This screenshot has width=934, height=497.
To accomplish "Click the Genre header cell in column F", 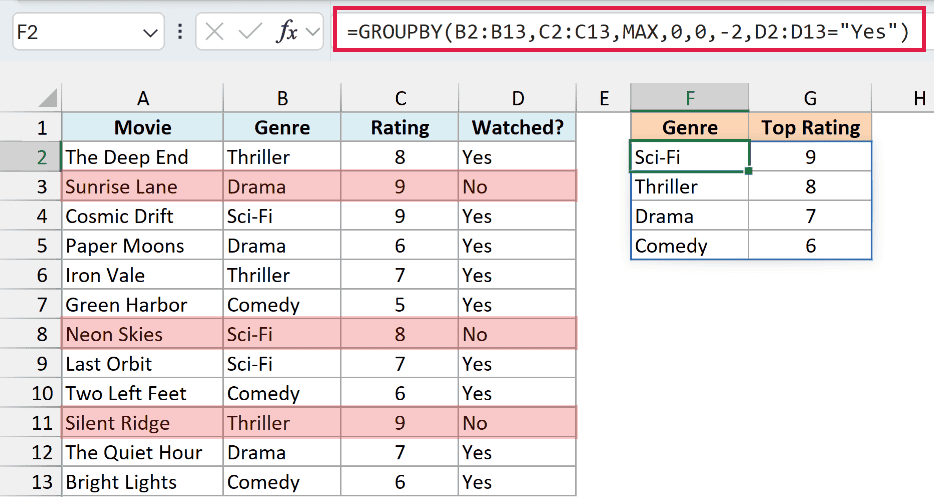I will click(690, 127).
